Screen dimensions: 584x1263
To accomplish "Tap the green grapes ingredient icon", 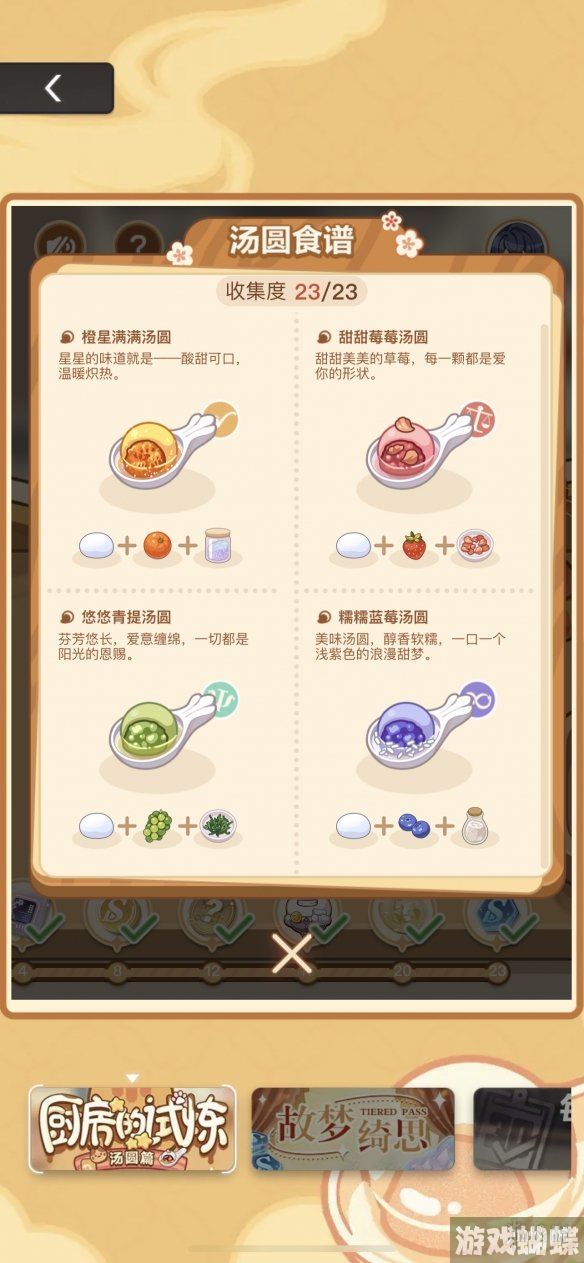I will click(x=157, y=825).
